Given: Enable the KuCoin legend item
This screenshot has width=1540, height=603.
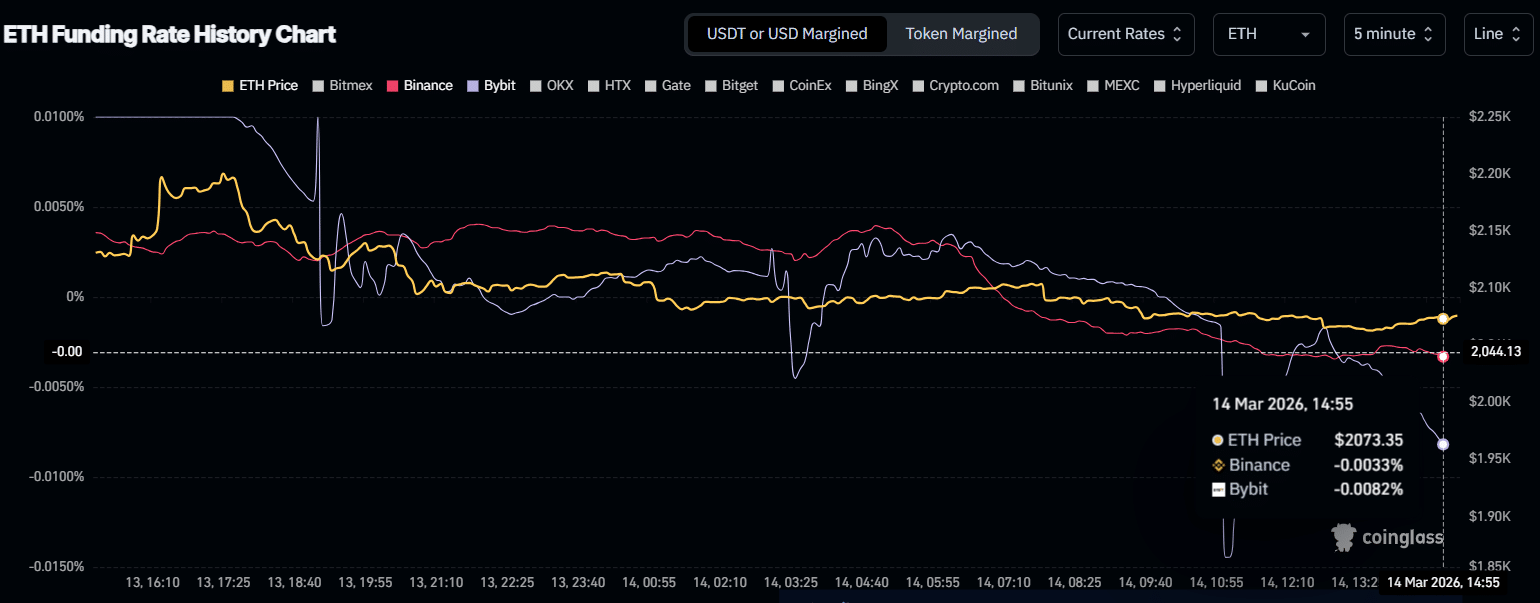Looking at the screenshot, I should [x=1285, y=86].
